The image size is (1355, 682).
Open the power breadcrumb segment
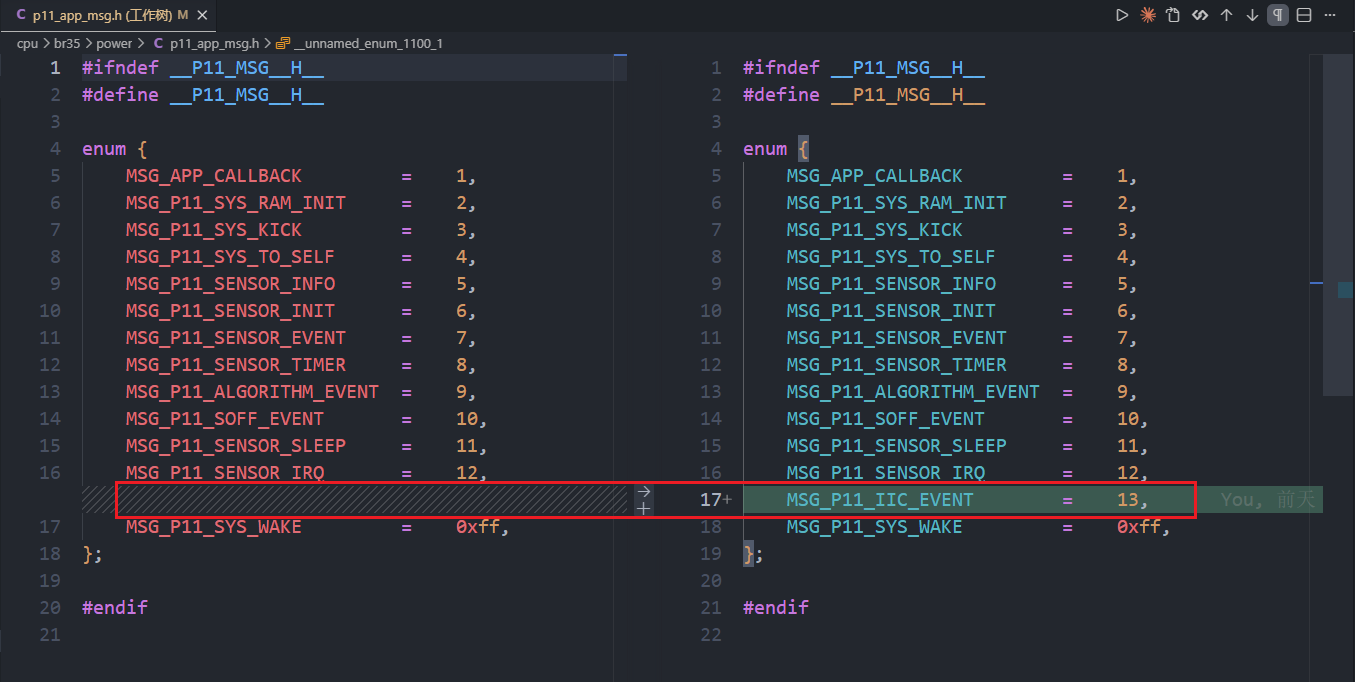point(115,44)
